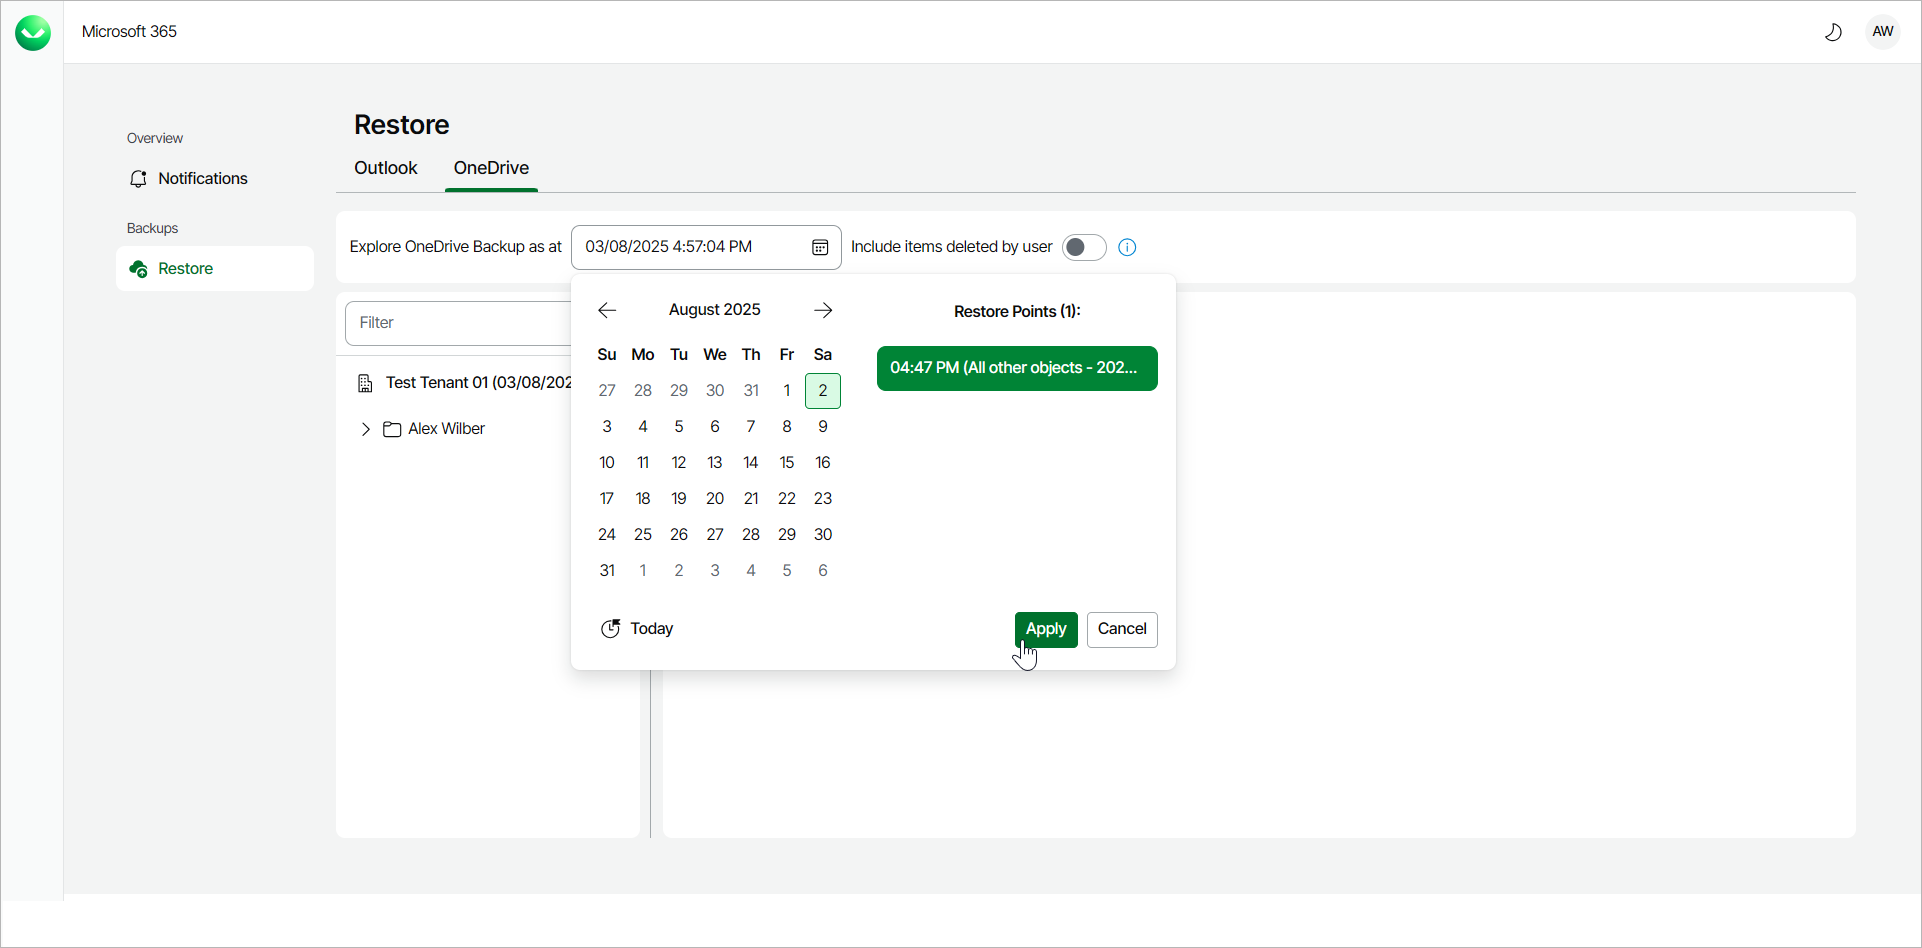Screen dimensions: 1922x948
Task: Cancel the date picker dialog
Action: point(1121,629)
